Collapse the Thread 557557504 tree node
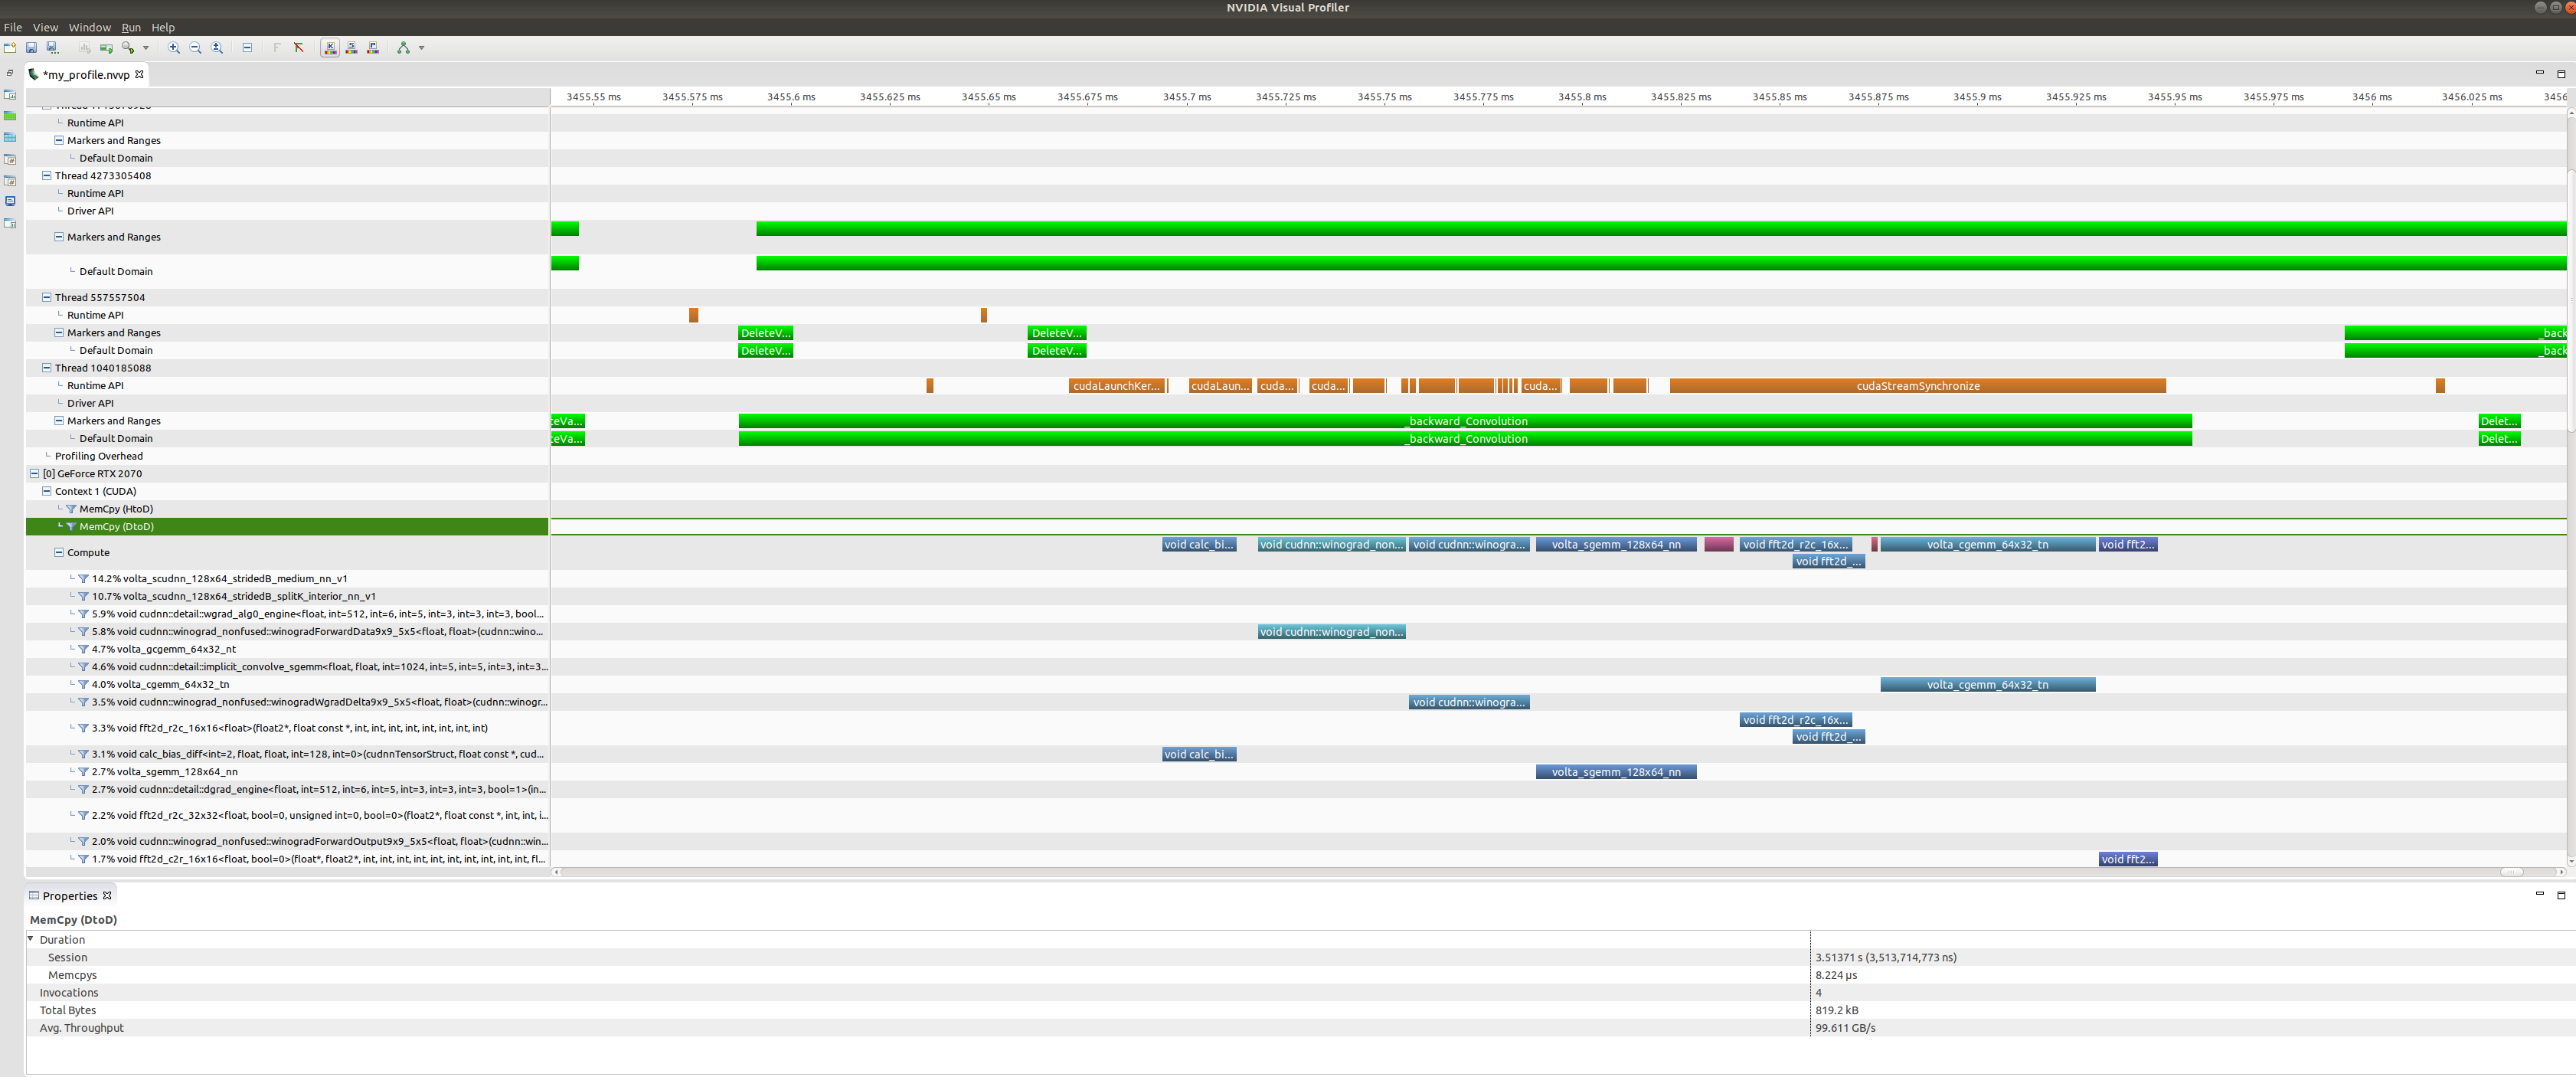The width and height of the screenshot is (2576, 1077). tap(46, 297)
